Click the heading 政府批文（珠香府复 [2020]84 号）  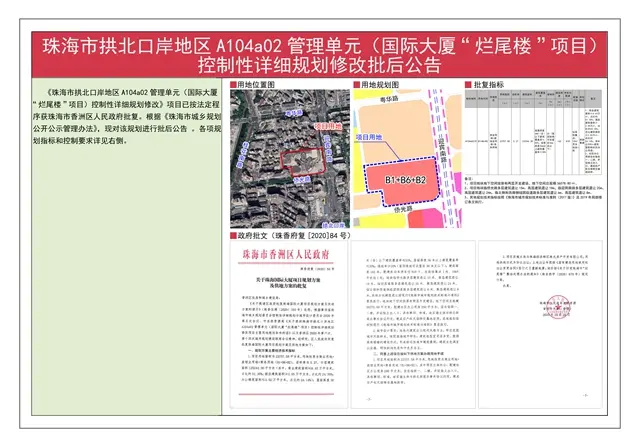tap(294, 235)
